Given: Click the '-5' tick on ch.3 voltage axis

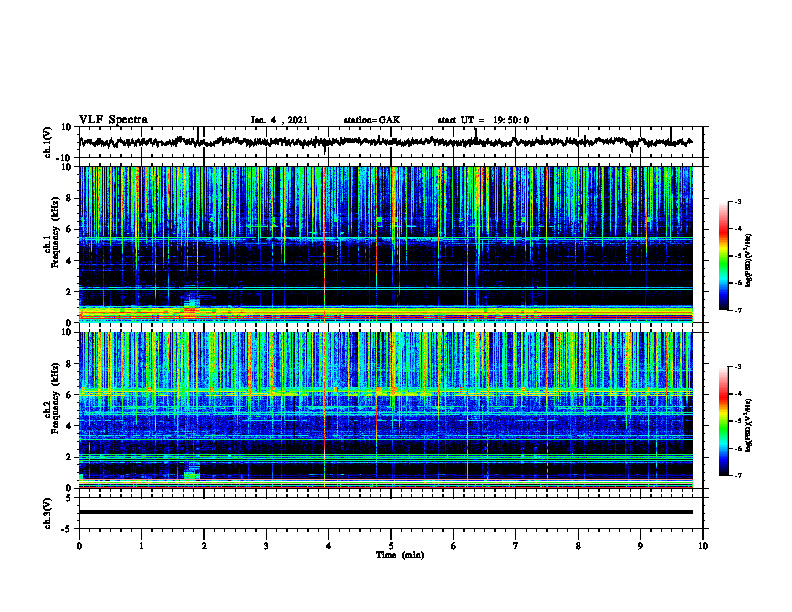Looking at the screenshot, I should 67,529.
